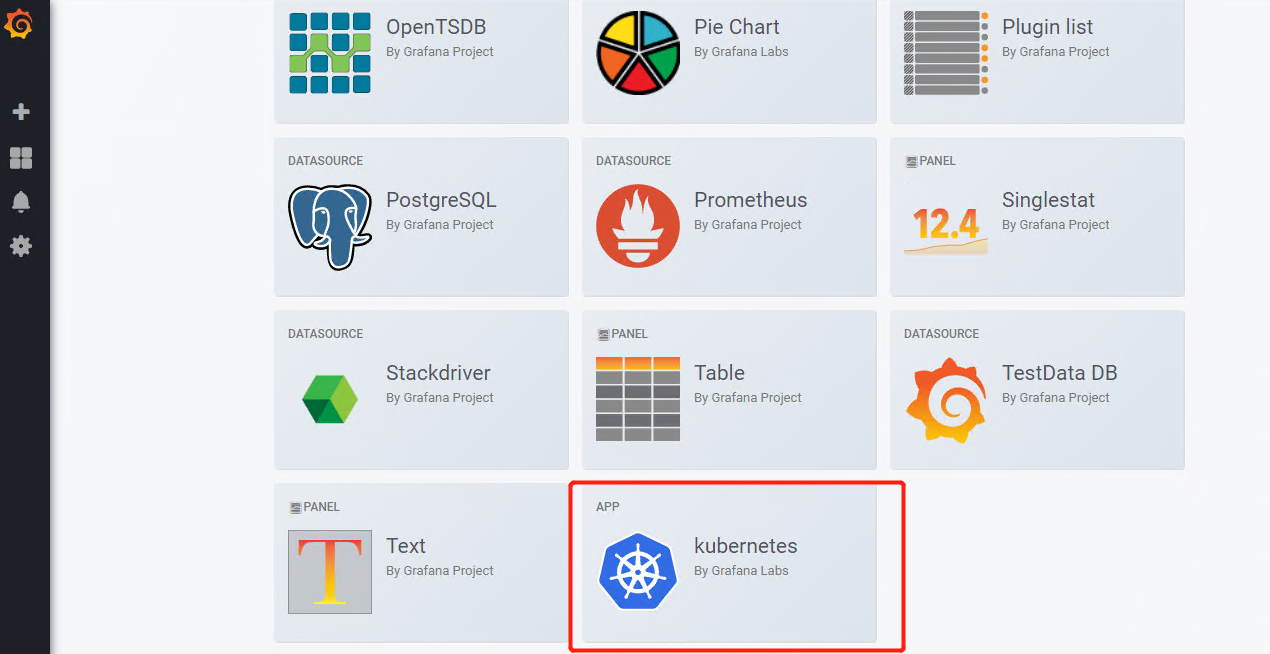Click the Grafana logo home icon
The width and height of the screenshot is (1270, 654).
point(20,24)
